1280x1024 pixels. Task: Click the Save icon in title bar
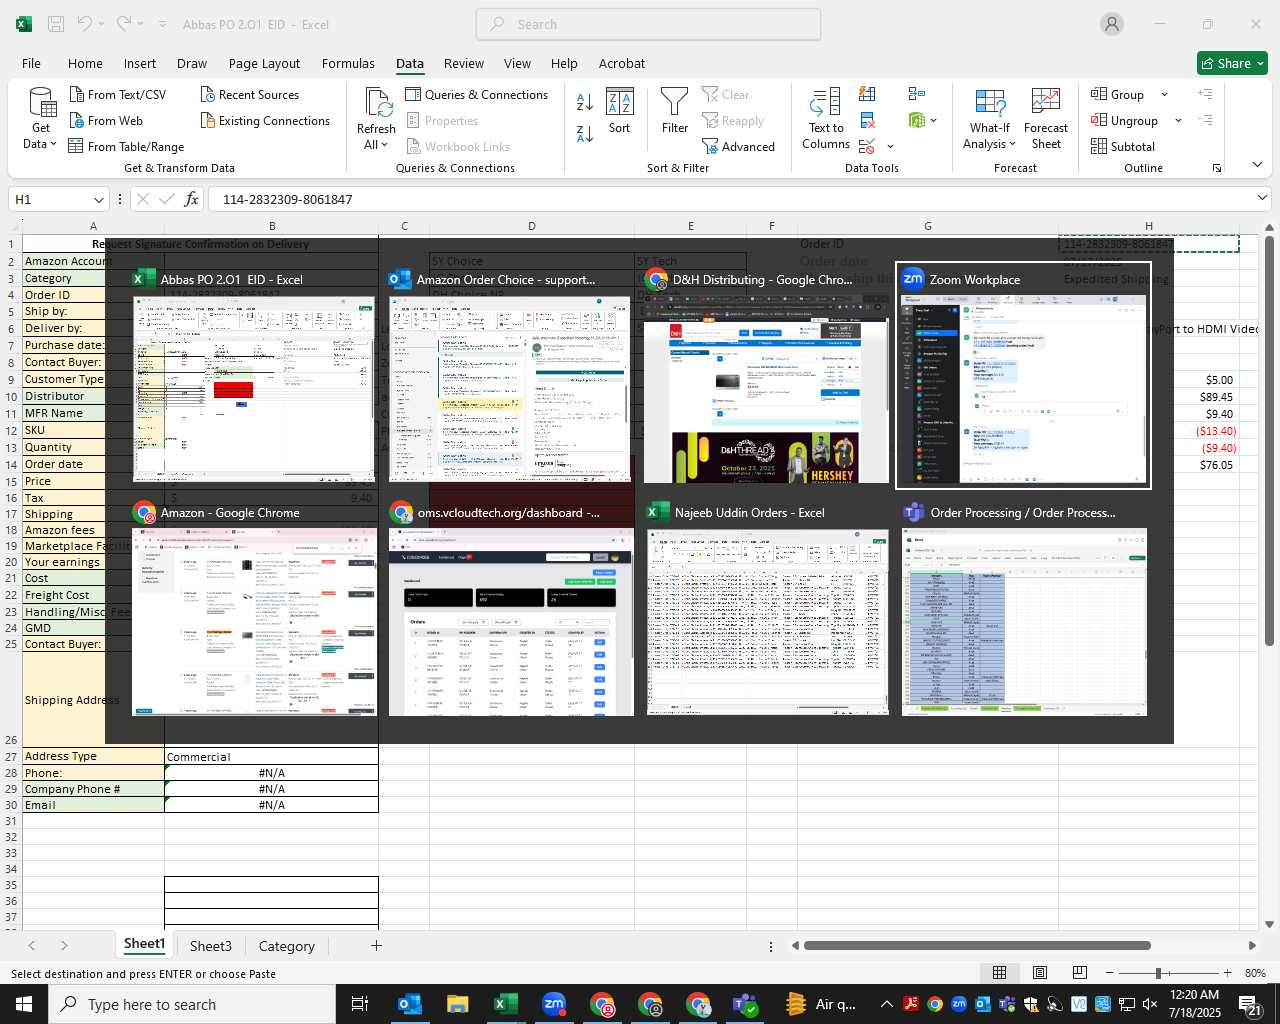56,24
